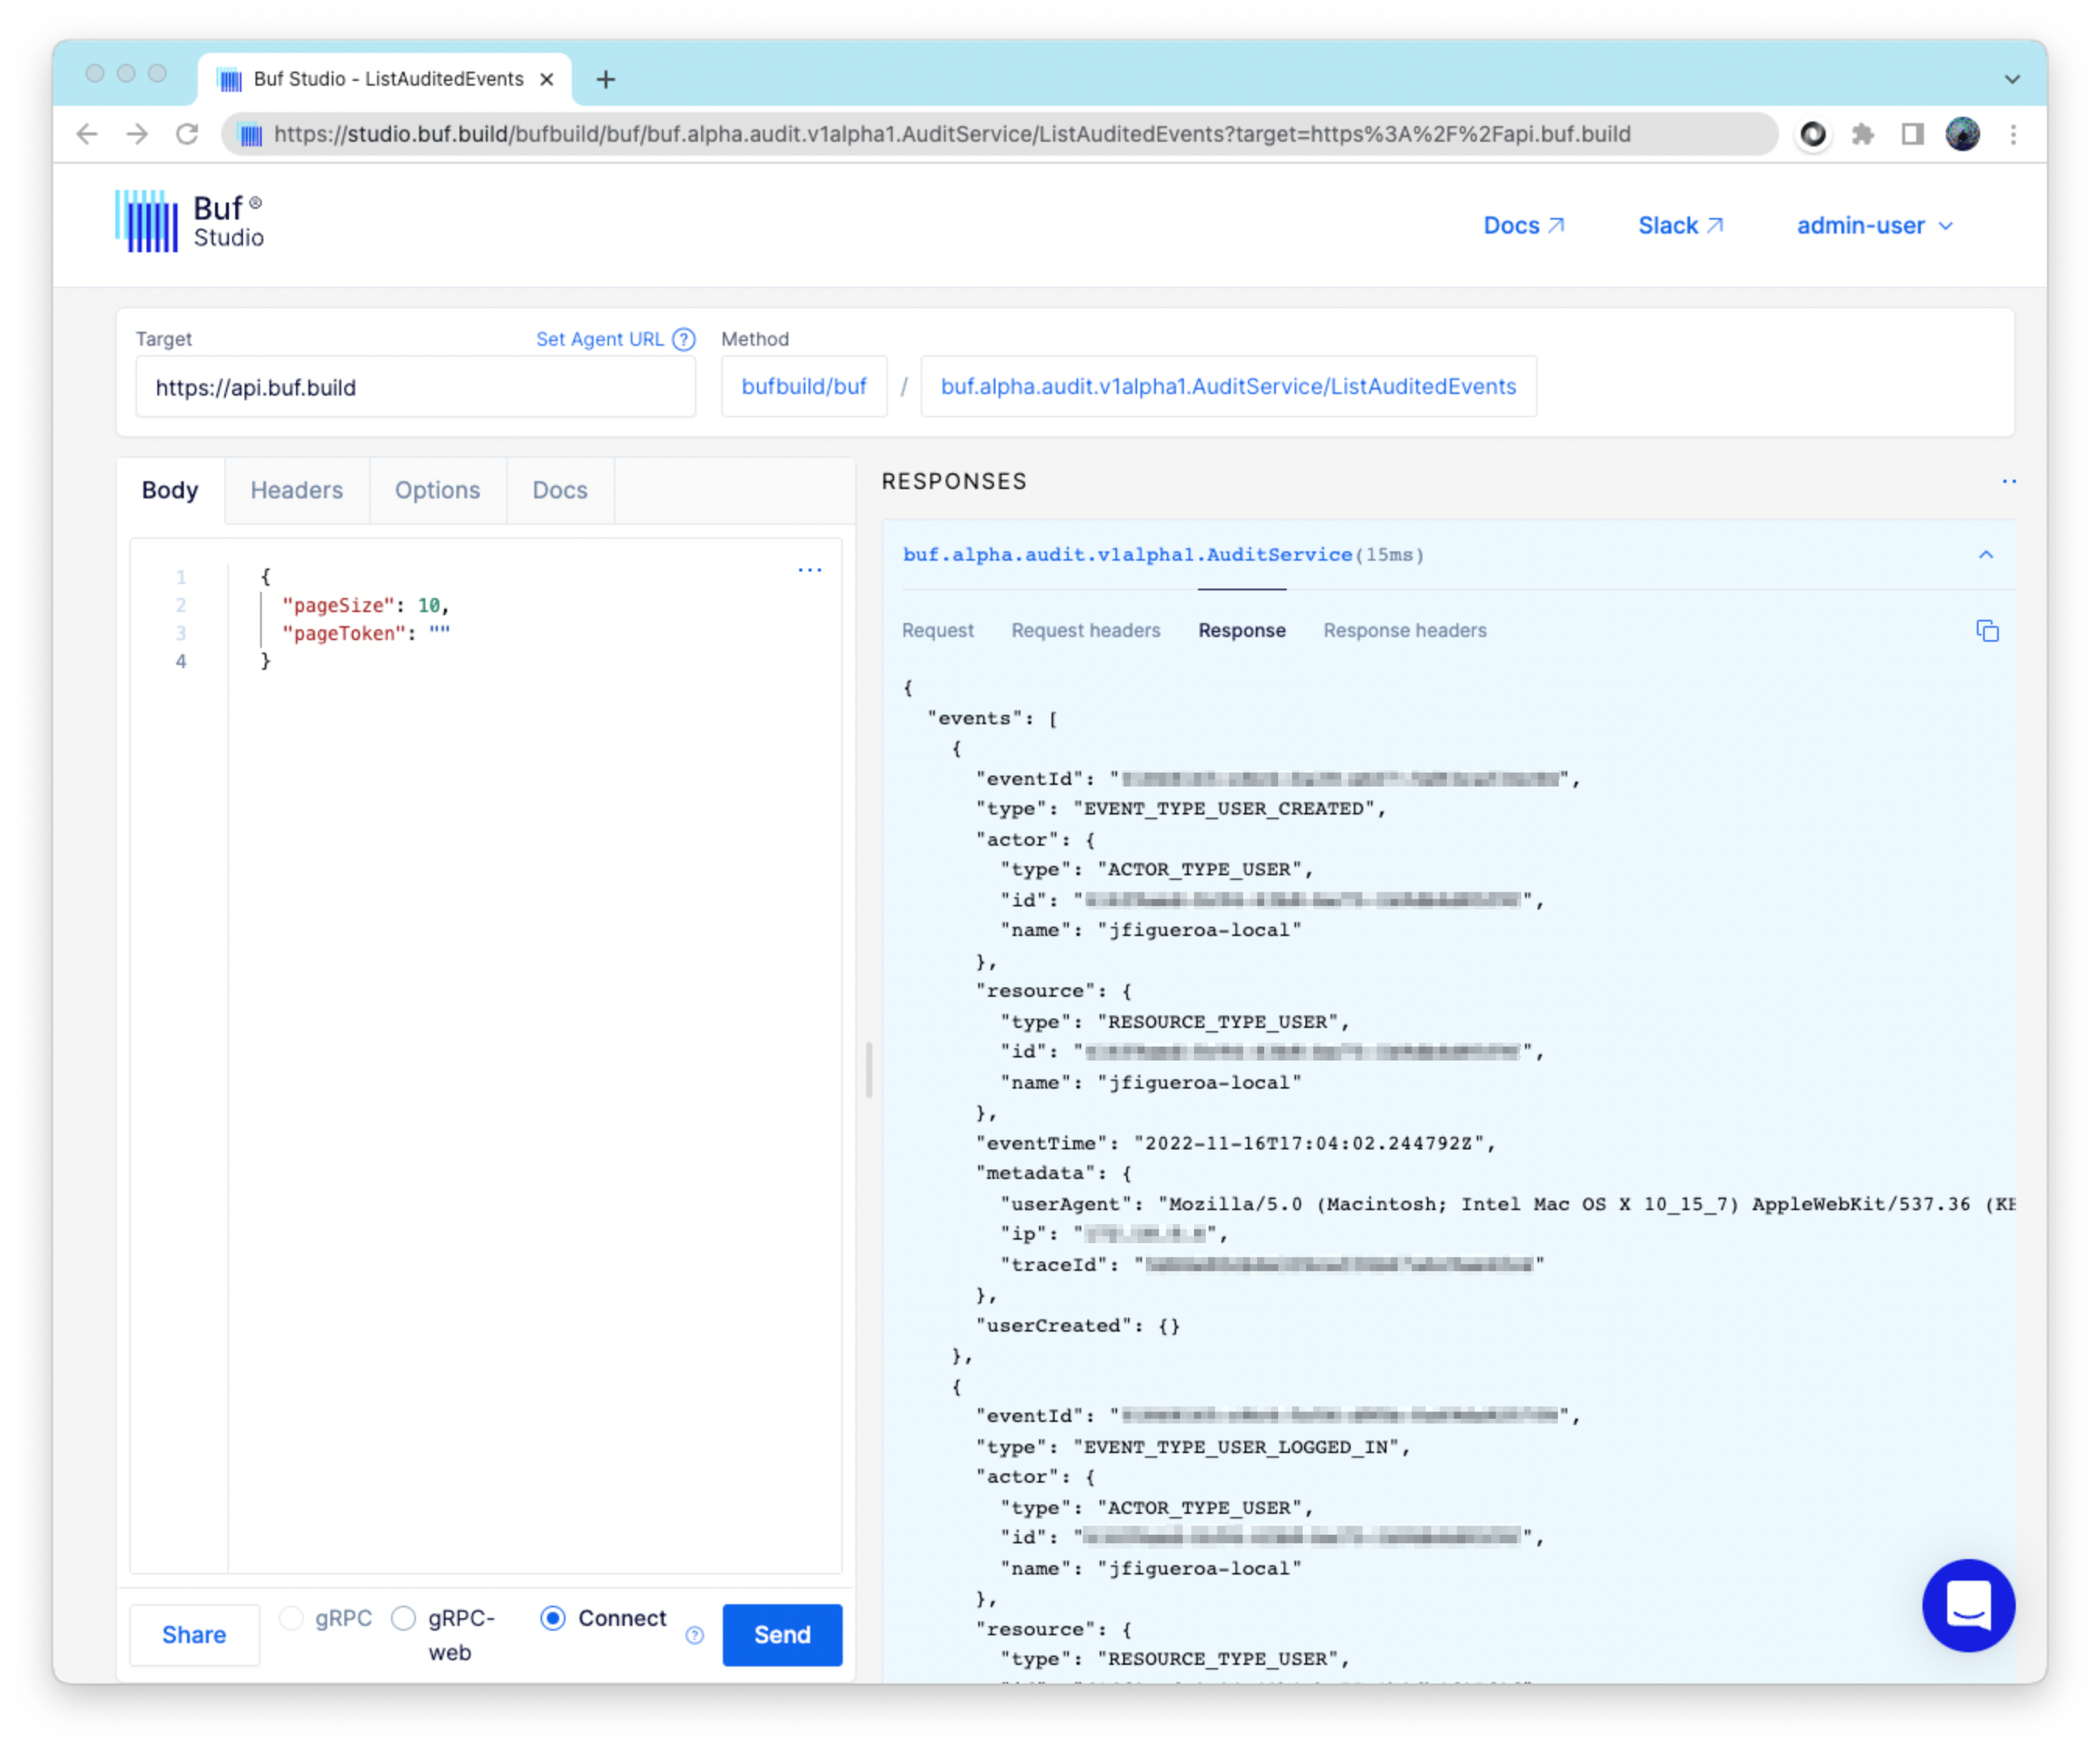Open the browser extensions puzzle icon
This screenshot has width=2100, height=1749.
[1862, 134]
